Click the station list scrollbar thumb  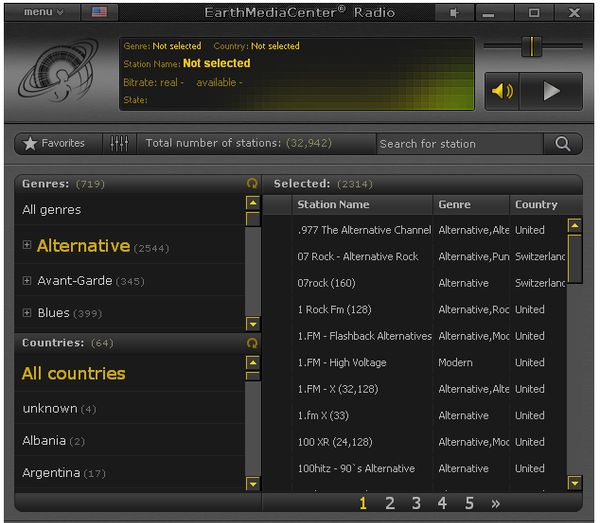[x=575, y=259]
